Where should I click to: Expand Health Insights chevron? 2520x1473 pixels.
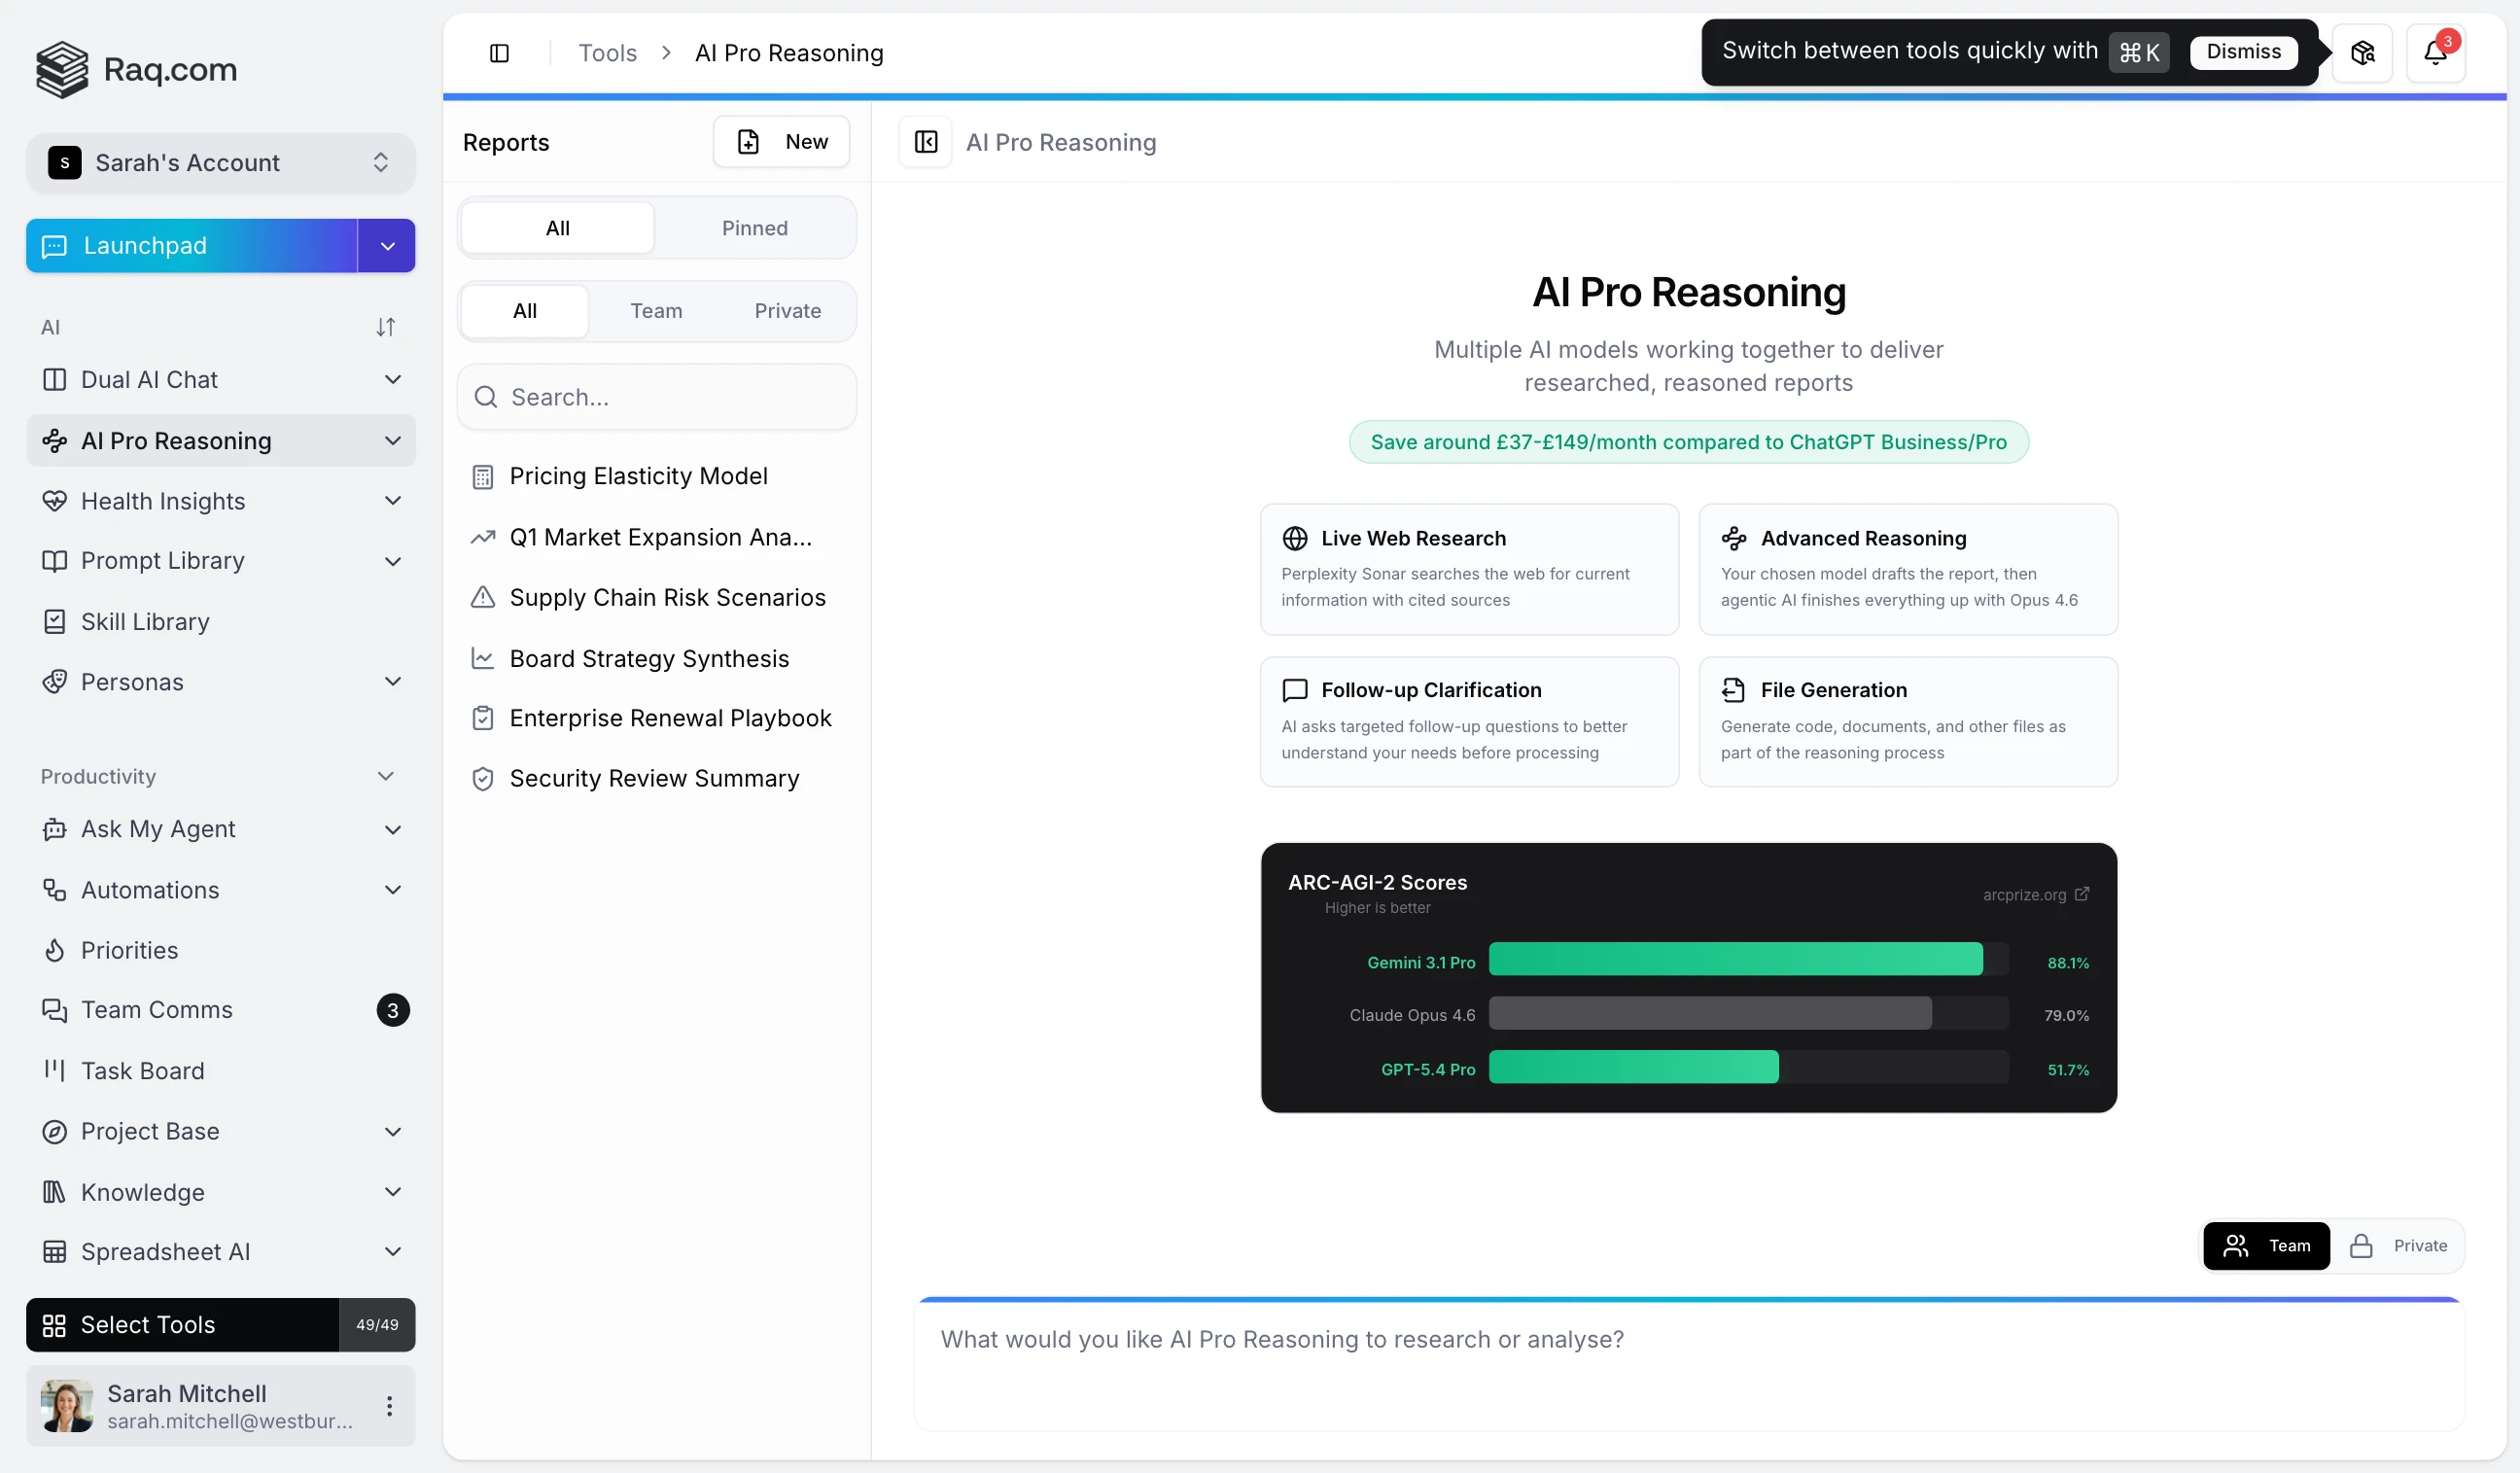393,501
